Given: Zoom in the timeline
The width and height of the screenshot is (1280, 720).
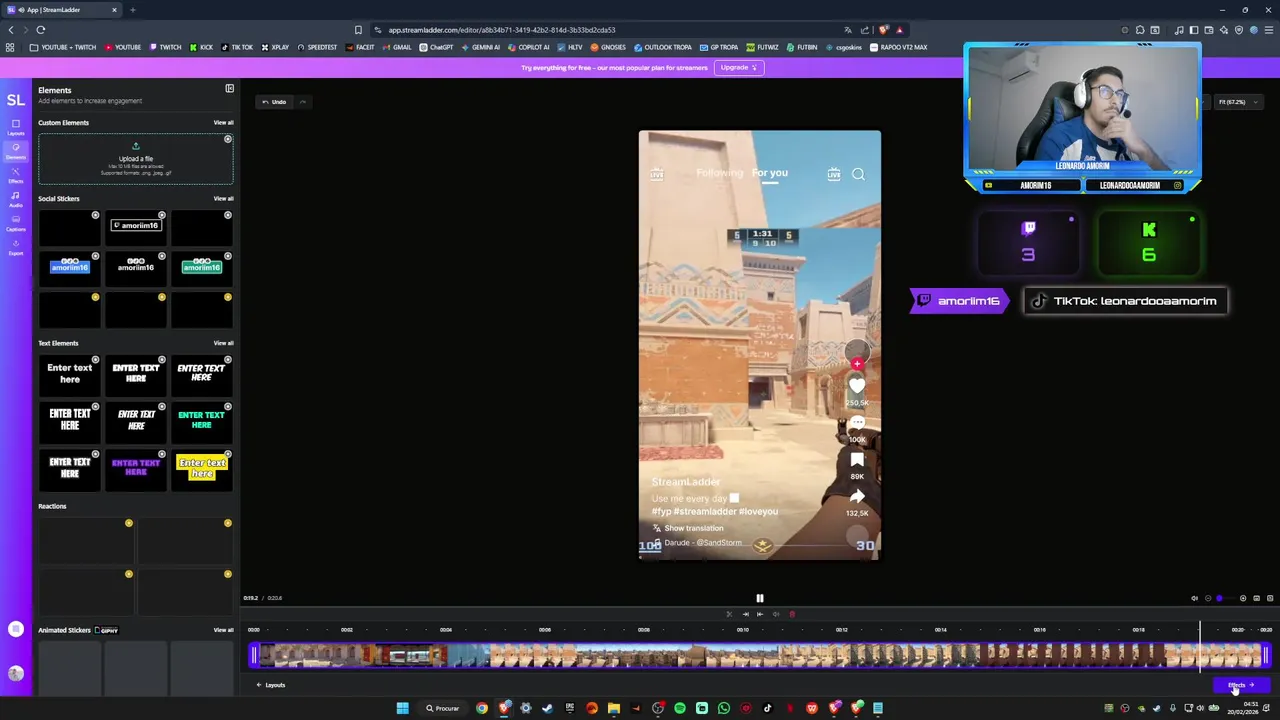Looking at the screenshot, I should (x=1243, y=598).
